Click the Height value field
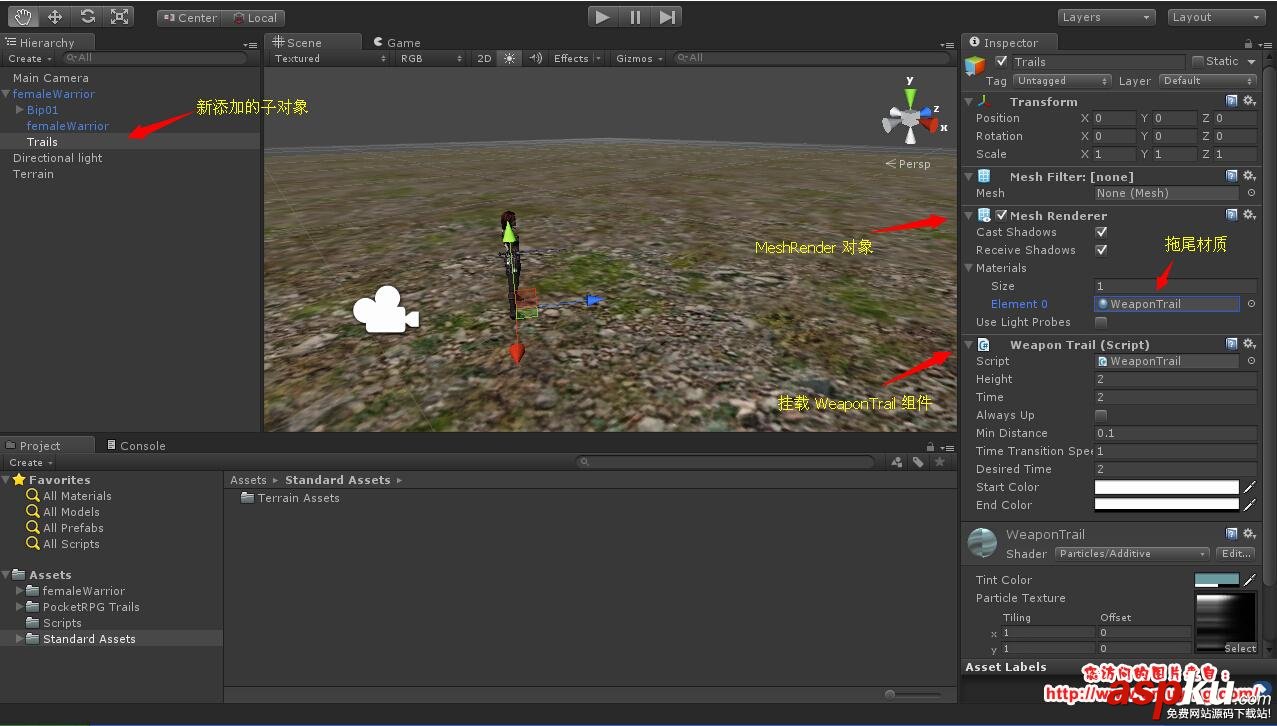This screenshot has width=1277, height=726. coord(1175,379)
